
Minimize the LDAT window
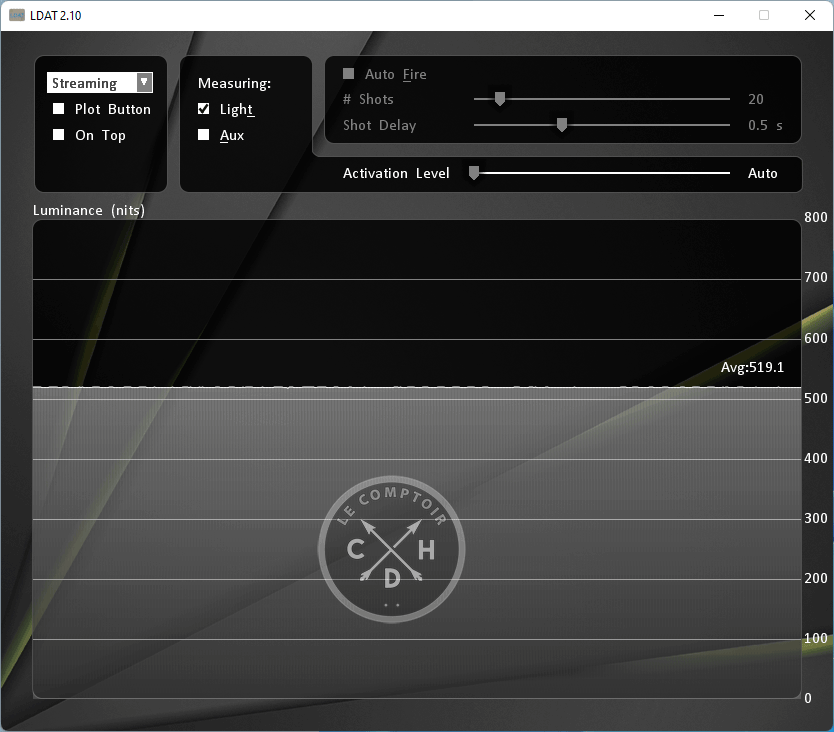pyautogui.click(x=718, y=15)
